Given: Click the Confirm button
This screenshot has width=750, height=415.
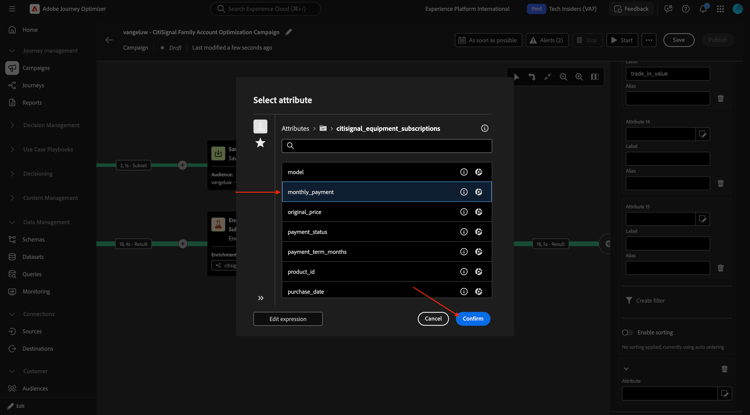Looking at the screenshot, I should pyautogui.click(x=473, y=319).
